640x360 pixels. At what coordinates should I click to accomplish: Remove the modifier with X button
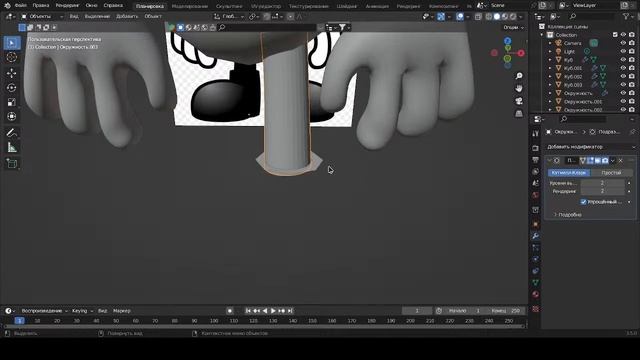coord(621,160)
